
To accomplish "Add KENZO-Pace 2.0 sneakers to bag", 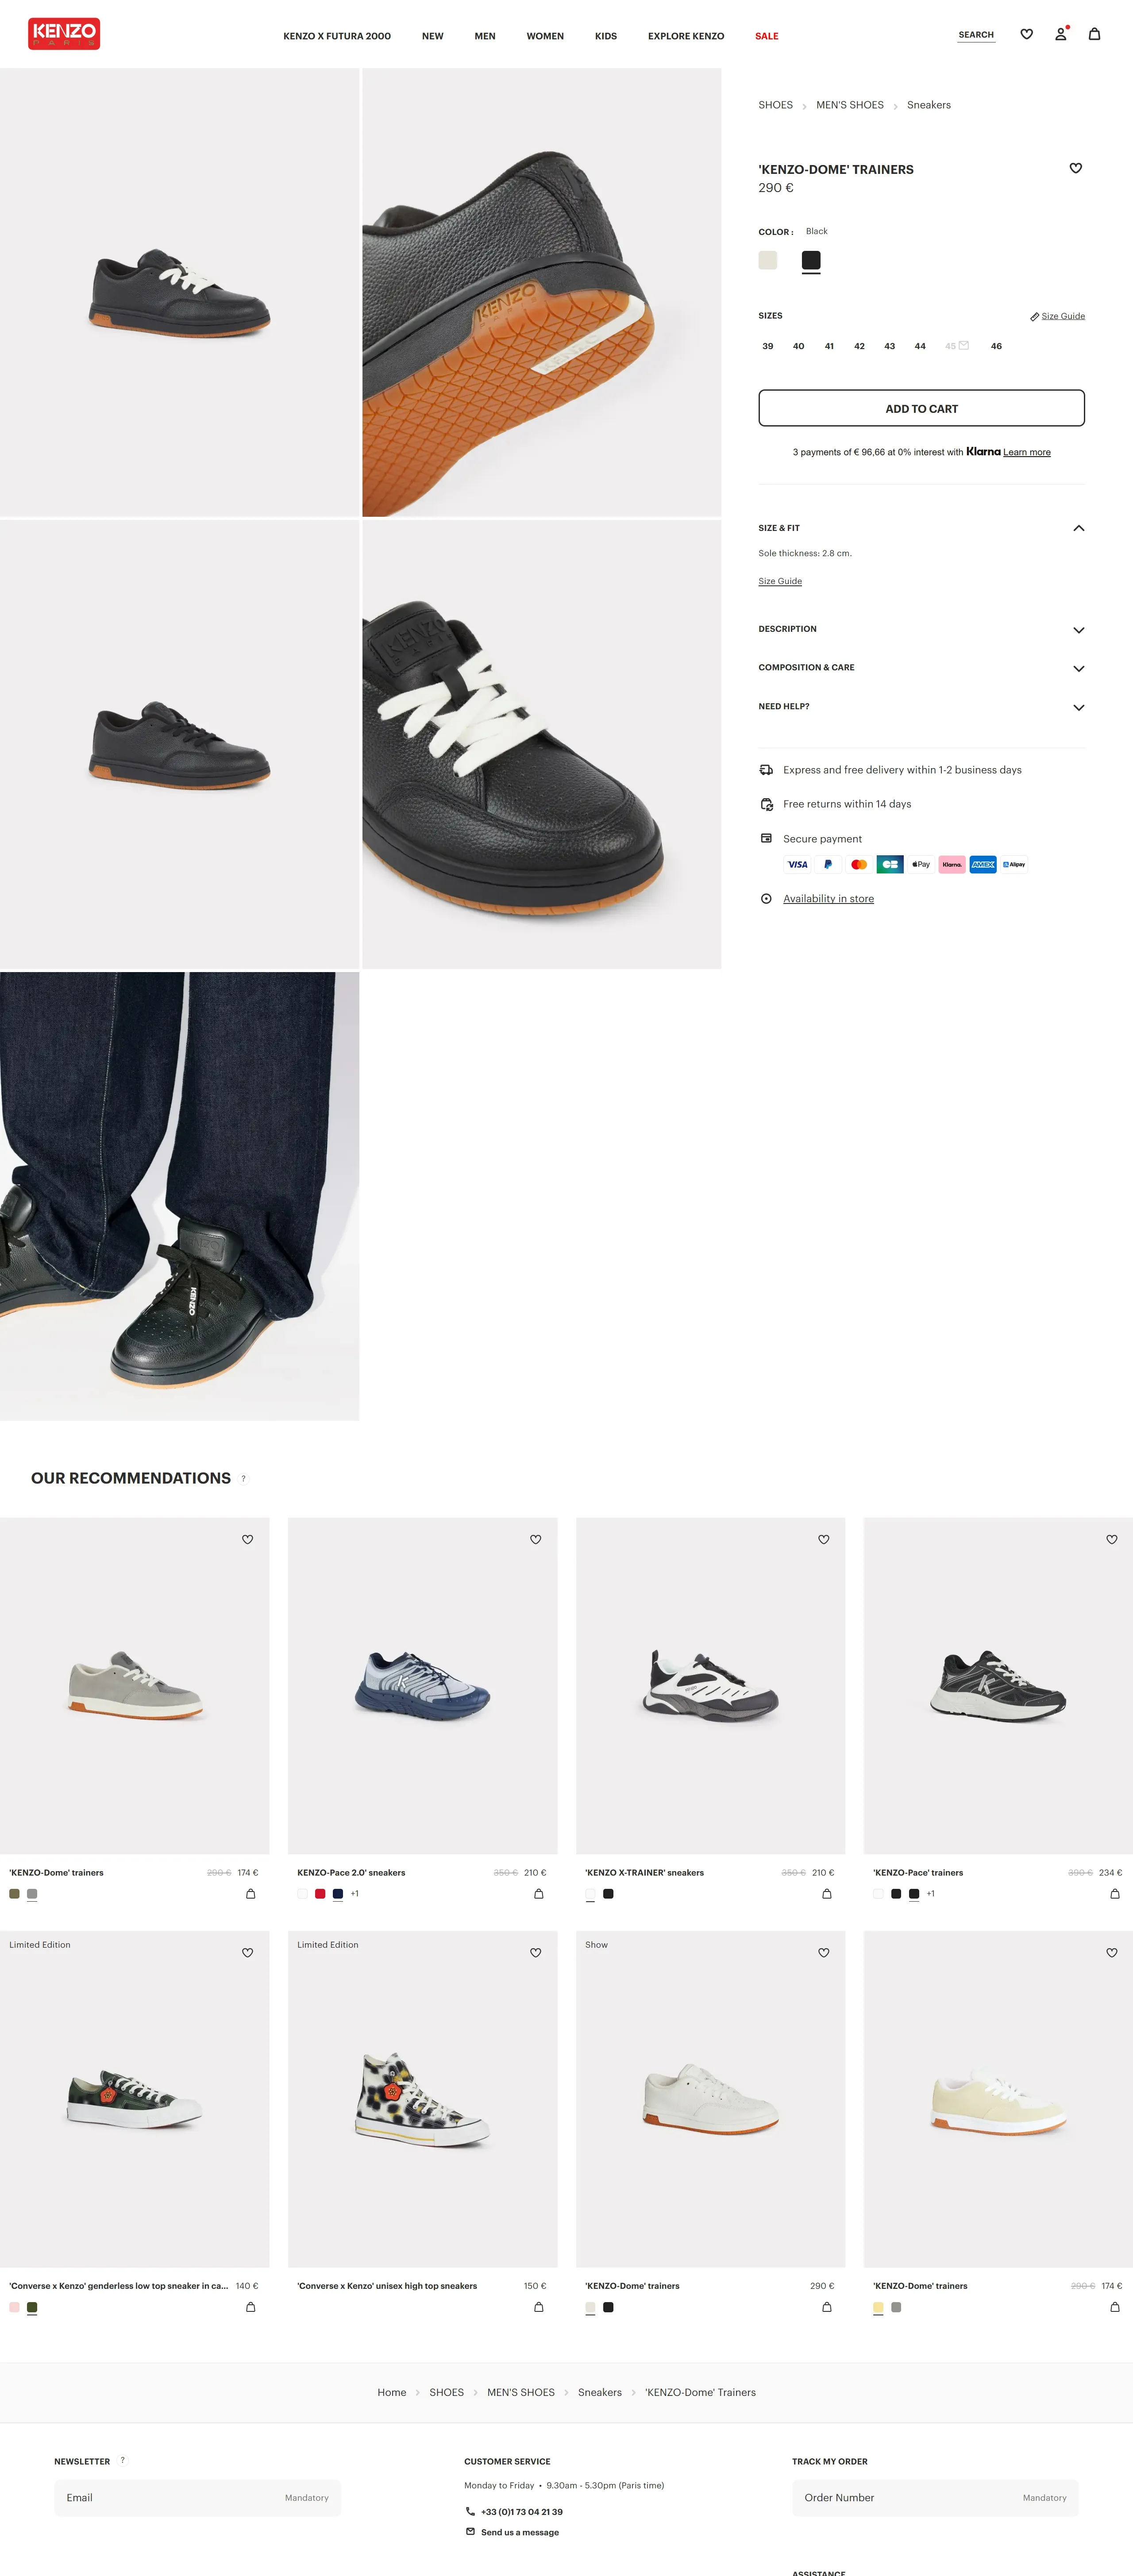I will tap(538, 1893).
